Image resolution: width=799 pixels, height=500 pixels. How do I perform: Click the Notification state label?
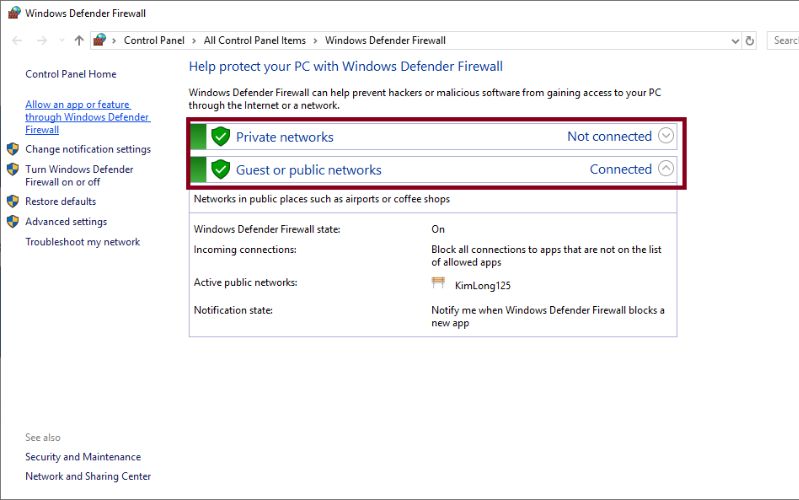pos(233,310)
